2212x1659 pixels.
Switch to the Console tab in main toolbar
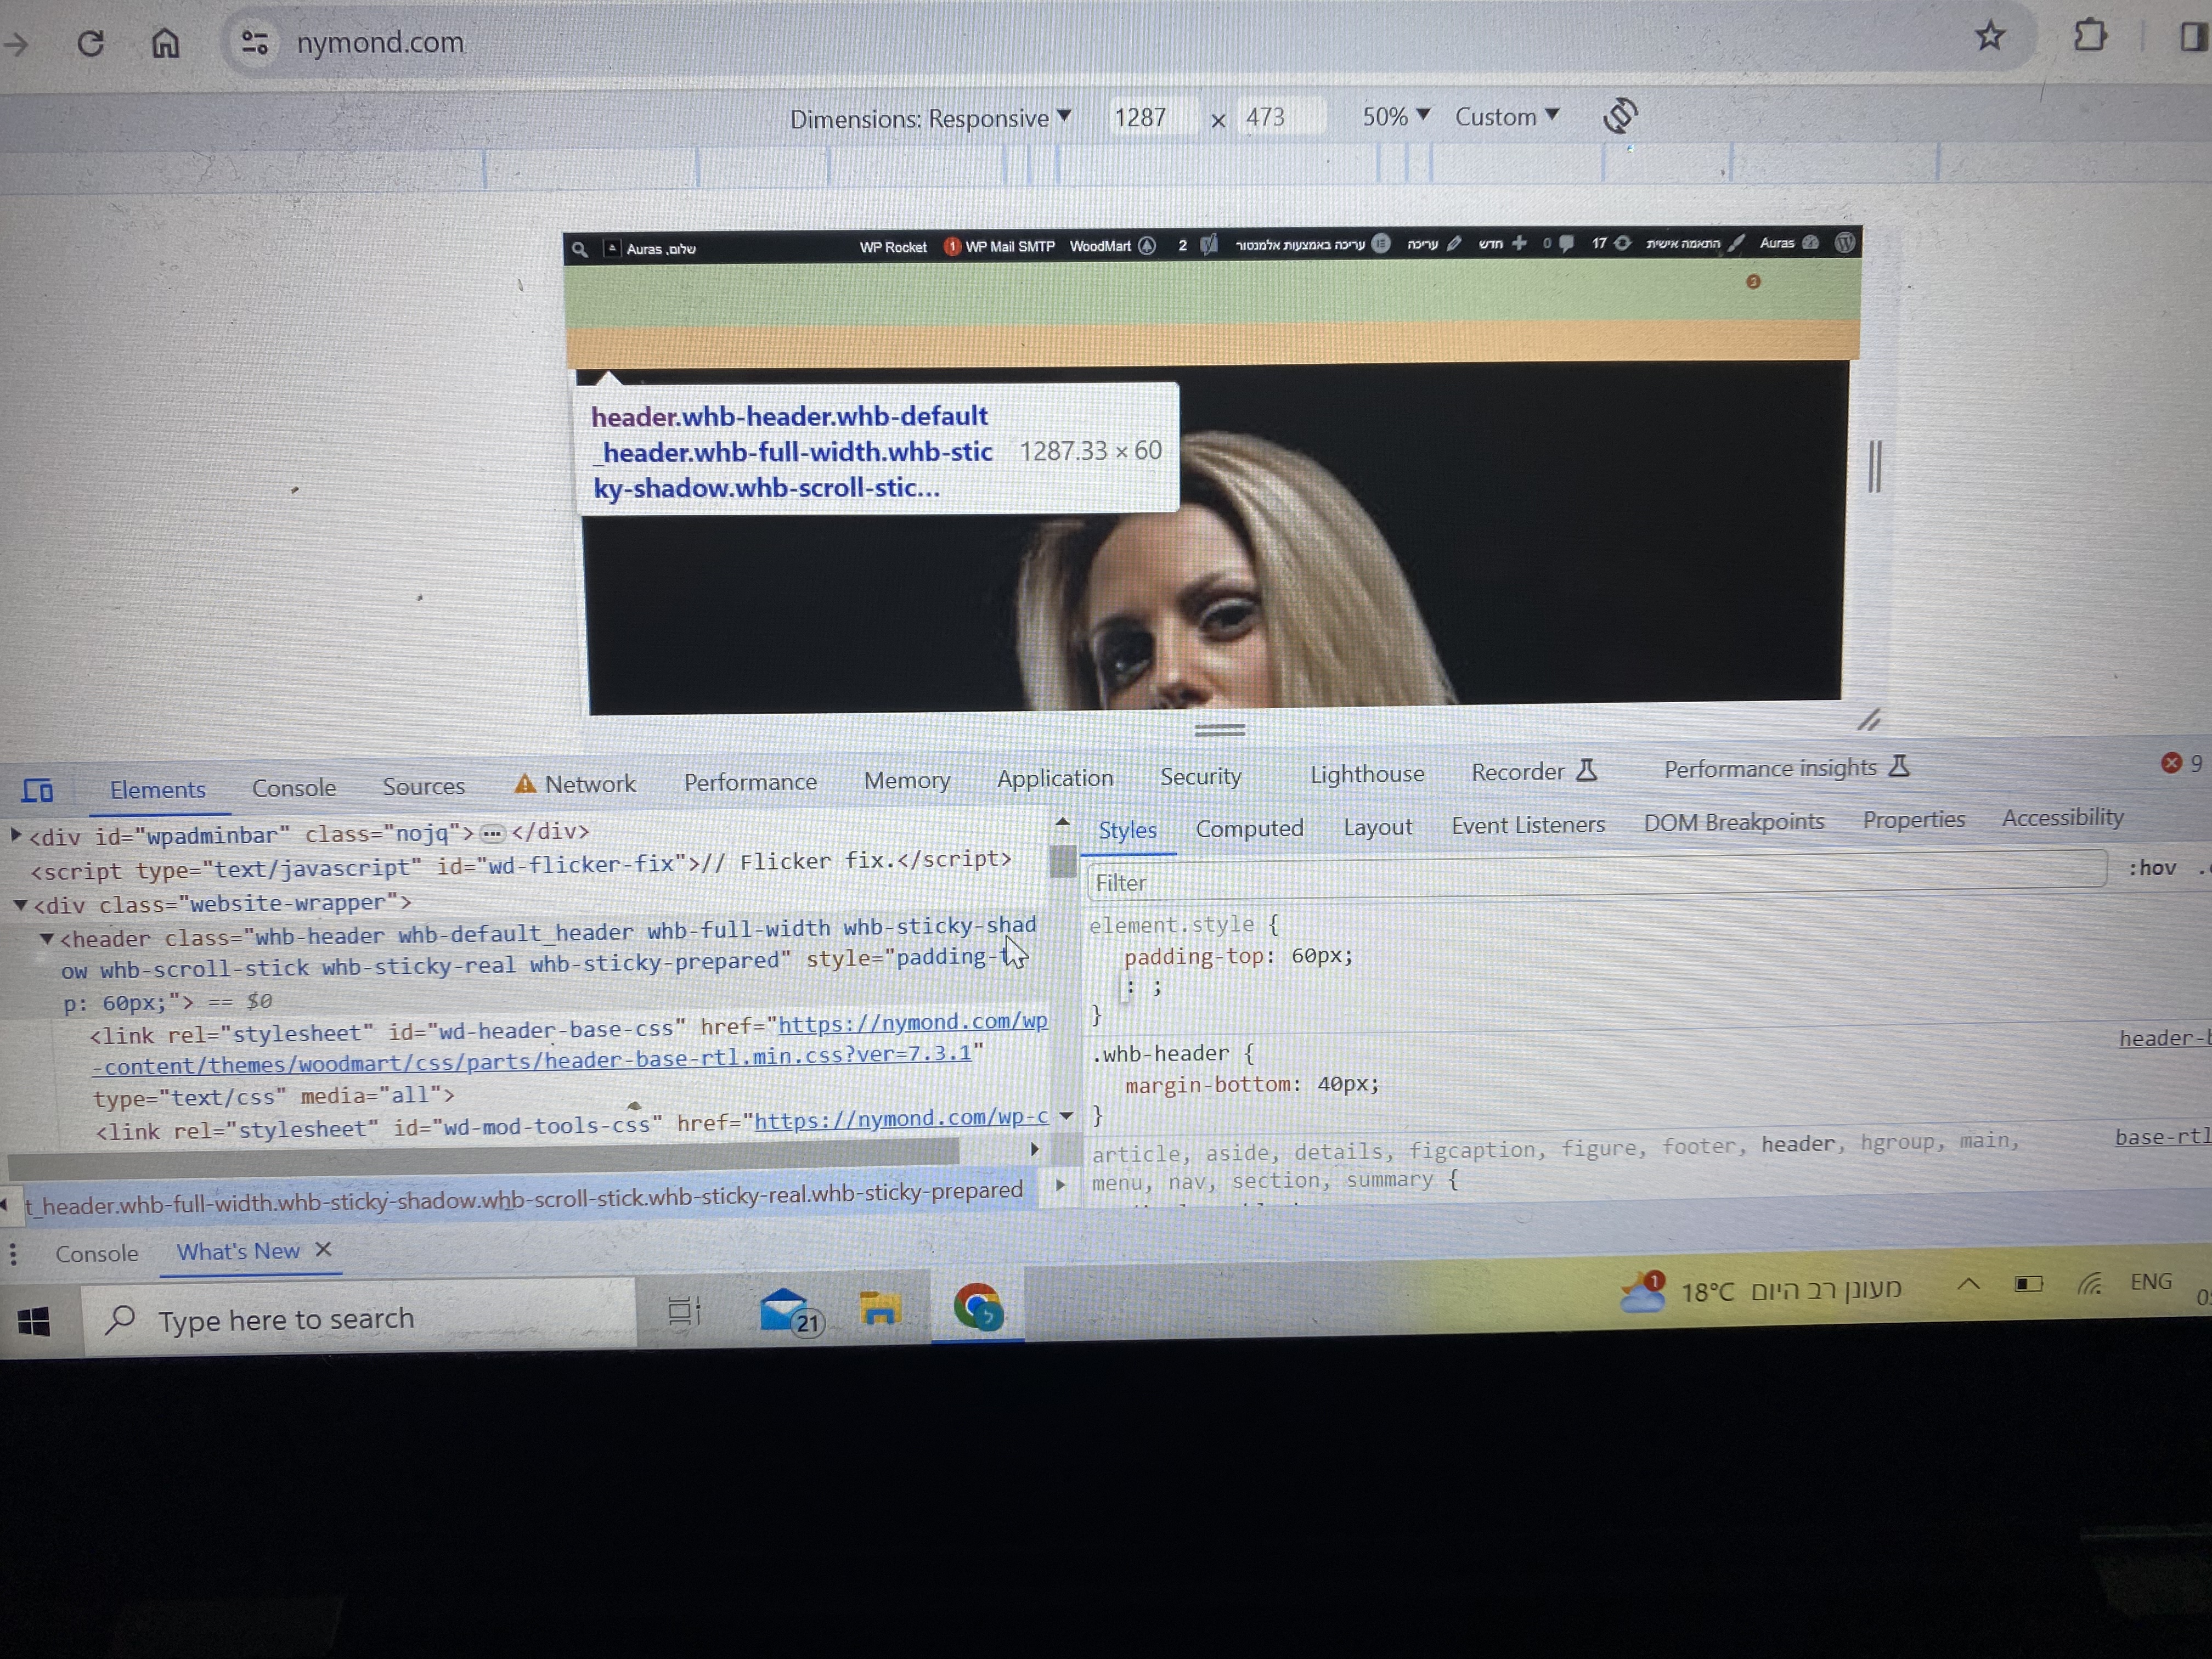click(294, 788)
